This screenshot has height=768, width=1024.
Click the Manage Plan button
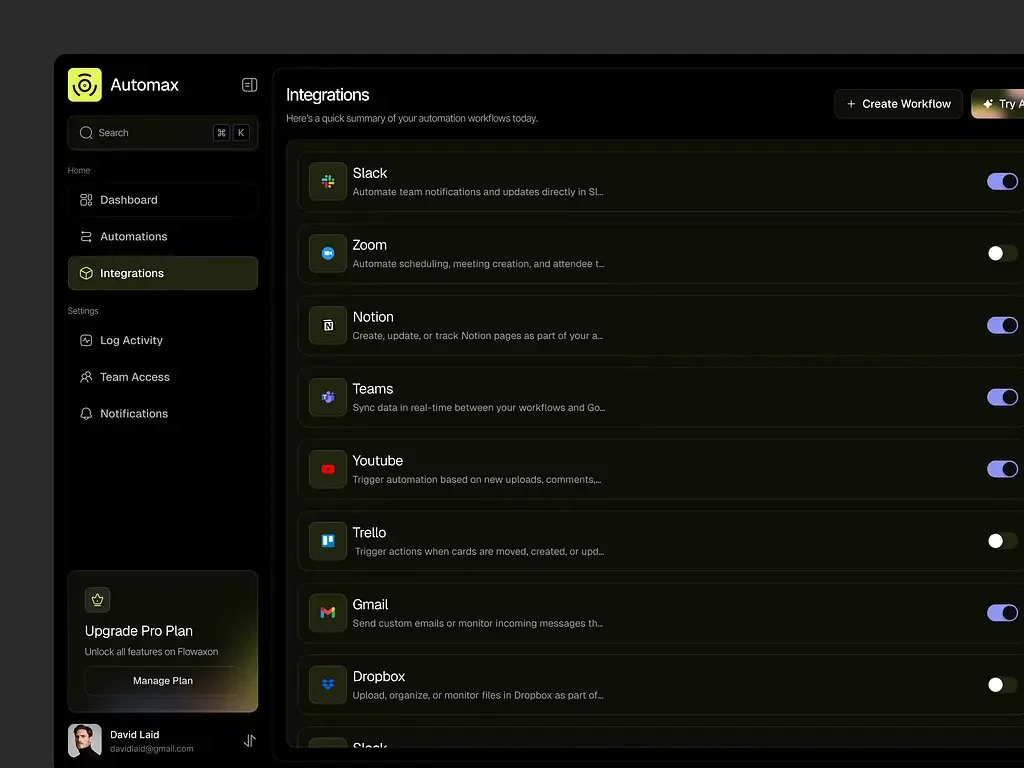click(163, 680)
